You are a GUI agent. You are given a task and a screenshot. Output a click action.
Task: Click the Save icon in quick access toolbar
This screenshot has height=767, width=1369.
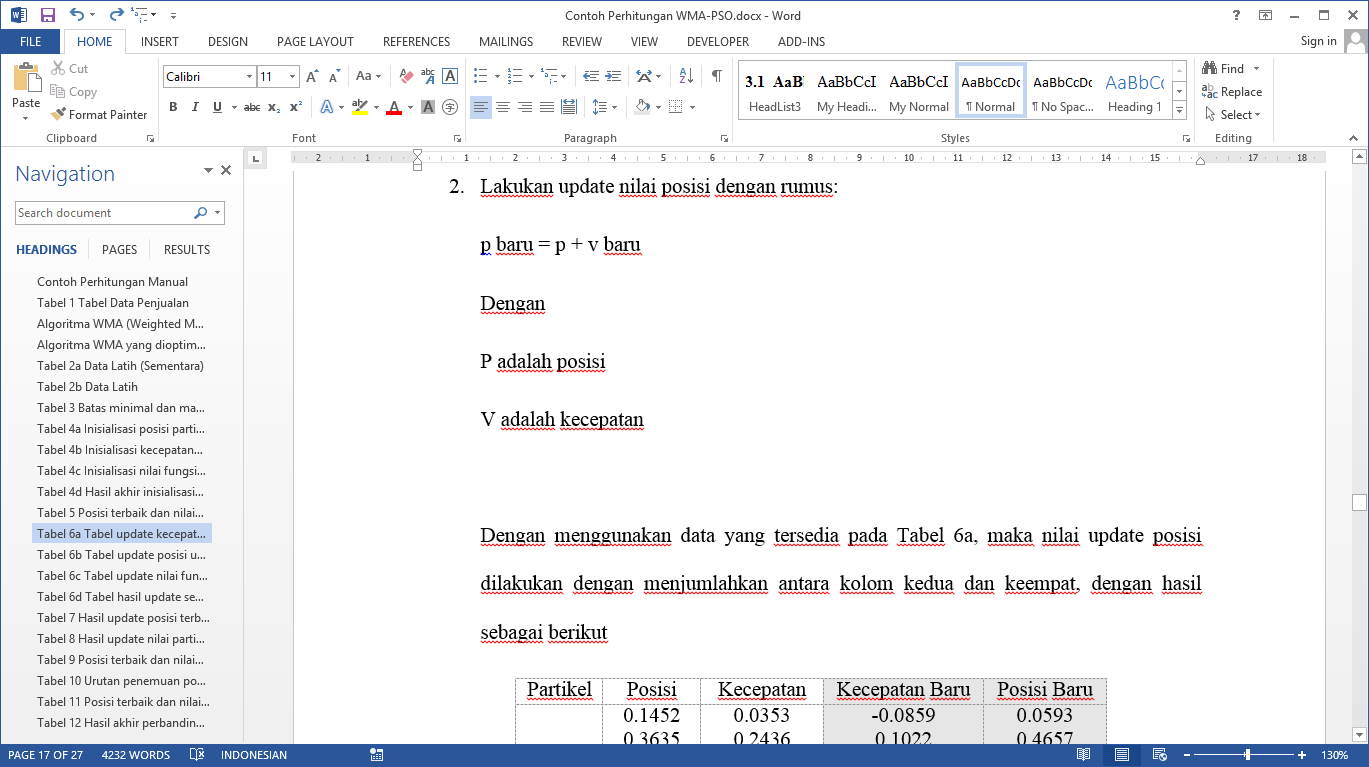(48, 15)
